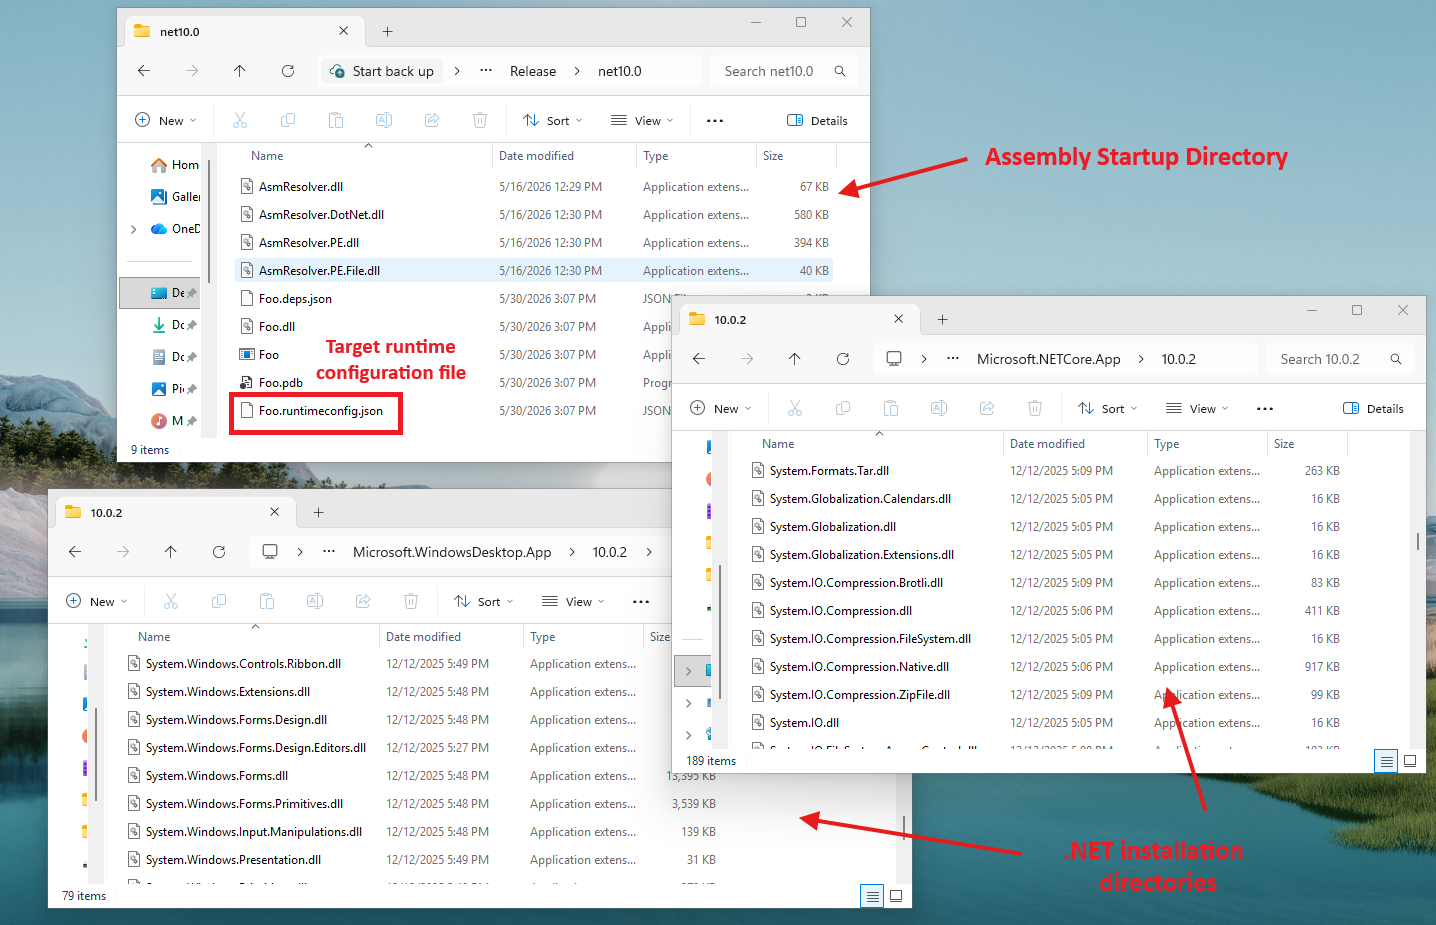This screenshot has width=1436, height=925.
Task: Switch to large thumbnails view in NETCore.App status bar
Action: point(1410,761)
